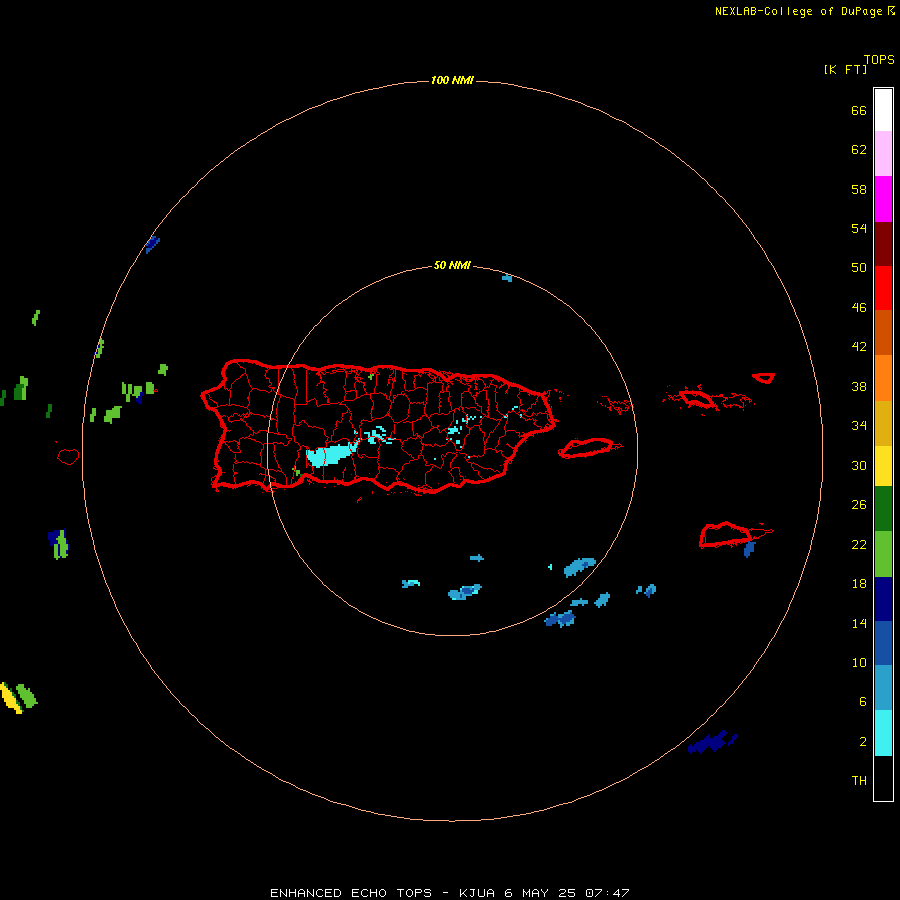Click the "50 NMI" range ring label
This screenshot has width=900, height=900.
[452, 265]
